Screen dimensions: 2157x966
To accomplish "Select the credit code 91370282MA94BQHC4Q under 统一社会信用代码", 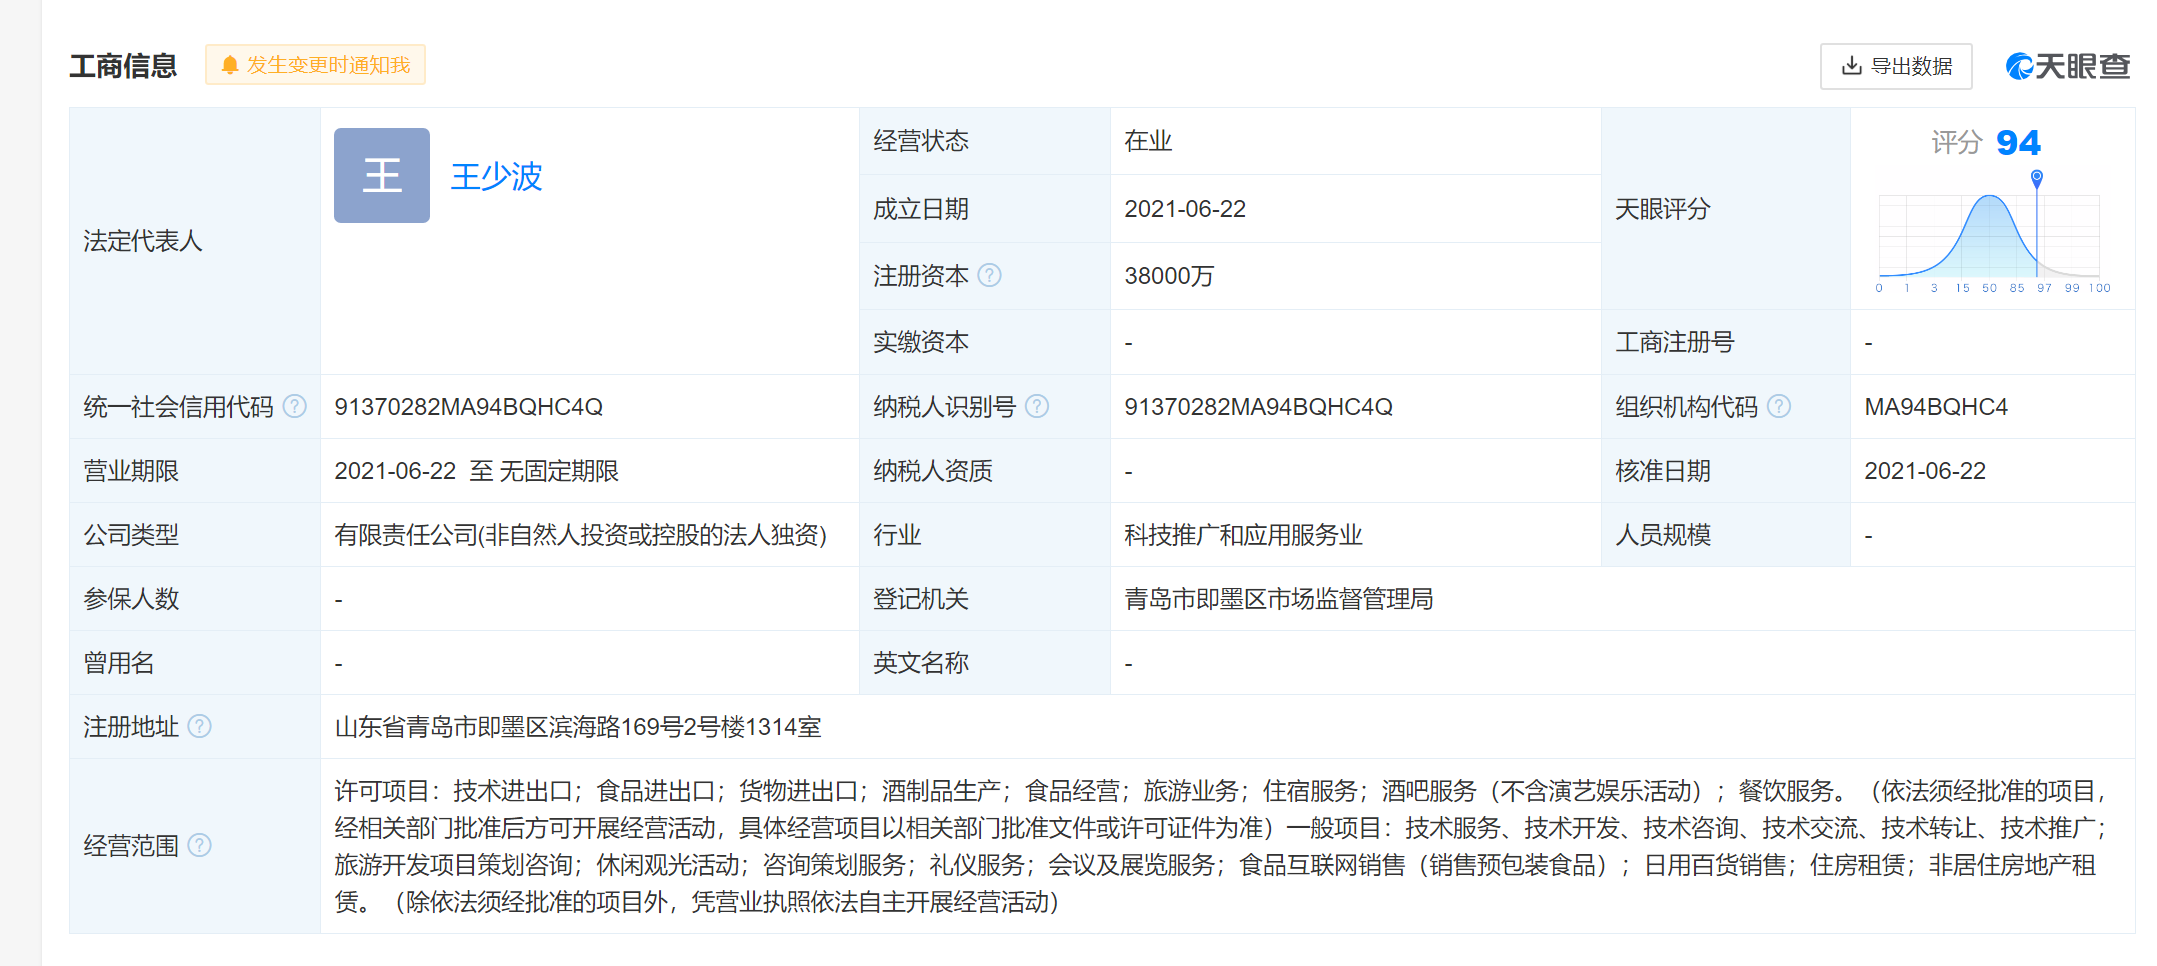I will pos(469,407).
